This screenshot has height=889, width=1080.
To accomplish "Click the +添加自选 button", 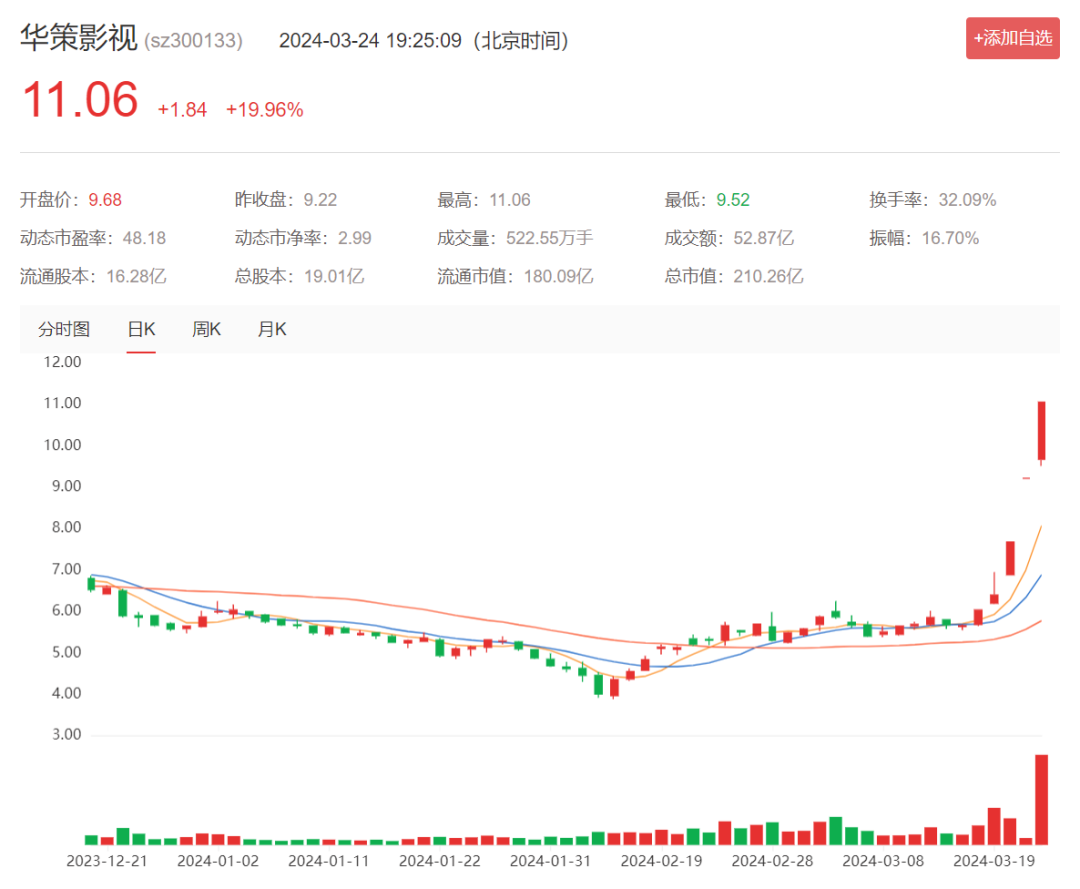I will pyautogui.click(x=1012, y=38).
